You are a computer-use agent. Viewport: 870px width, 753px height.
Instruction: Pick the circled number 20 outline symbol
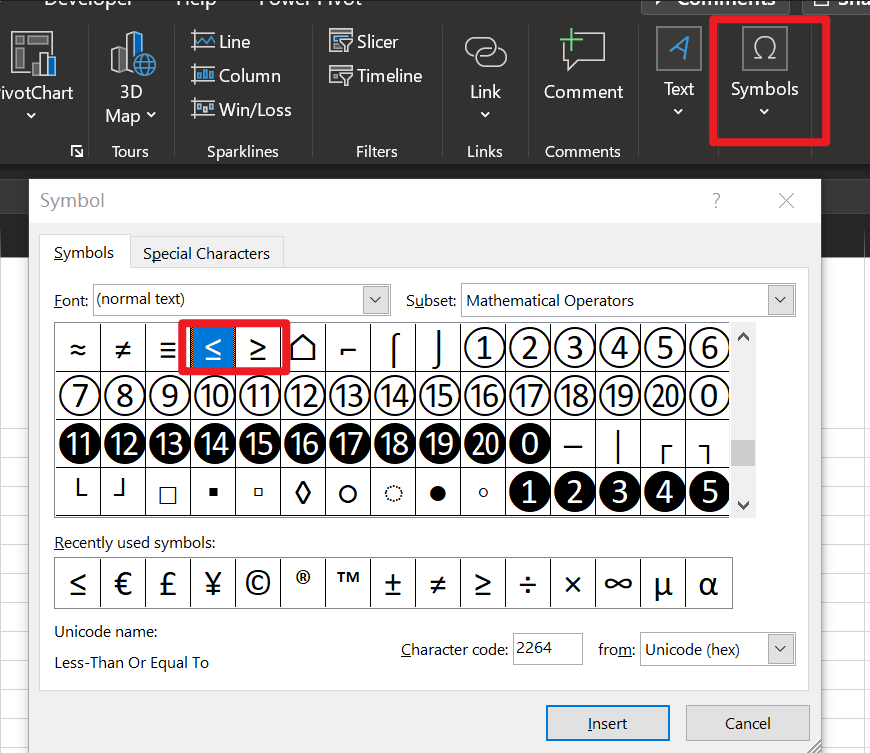click(664, 396)
